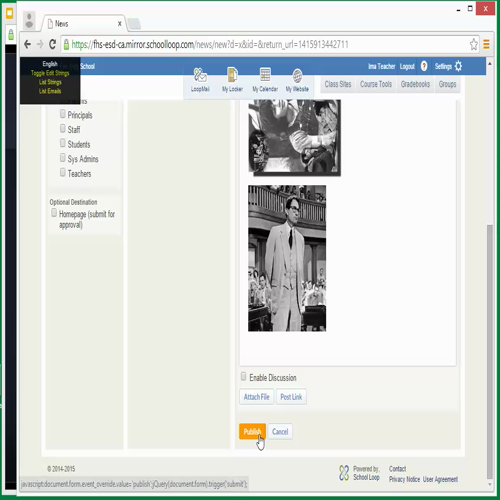Open the Gradebooks menu
Screen dimensions: 500x500
point(415,84)
